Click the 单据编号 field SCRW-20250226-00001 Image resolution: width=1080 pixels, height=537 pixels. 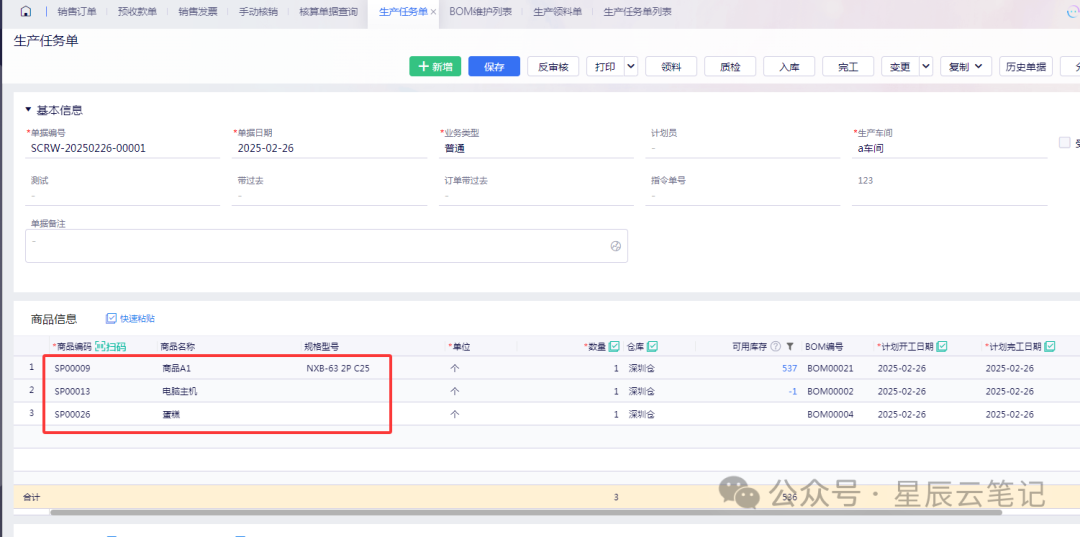(x=123, y=148)
